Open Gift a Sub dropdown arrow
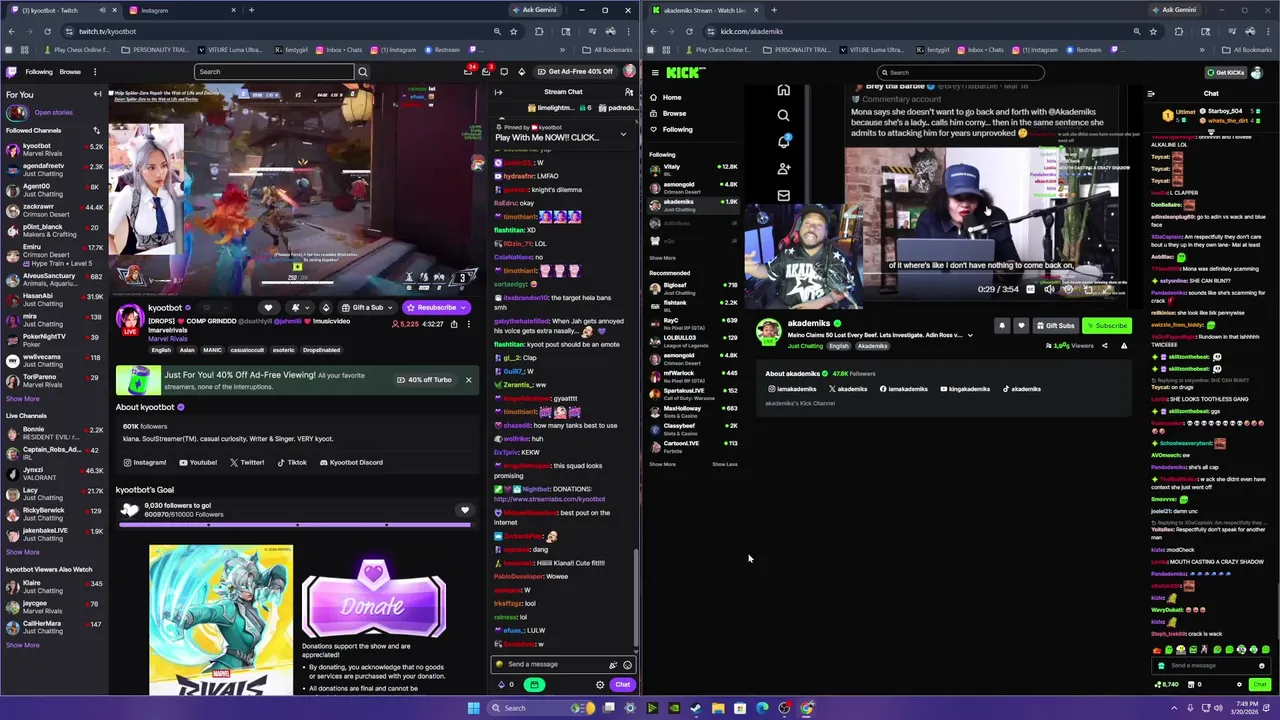The image size is (1280, 720). coord(392,308)
